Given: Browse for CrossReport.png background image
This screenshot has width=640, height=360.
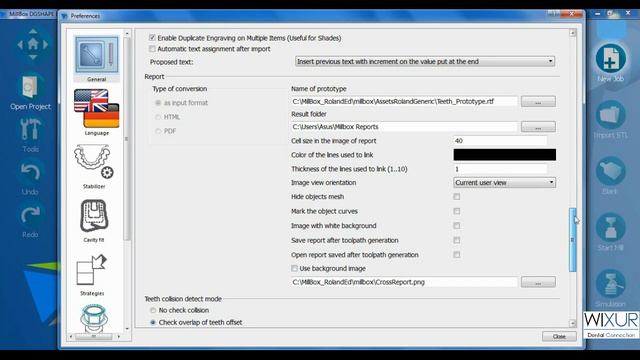Looking at the screenshot, I should point(538,282).
